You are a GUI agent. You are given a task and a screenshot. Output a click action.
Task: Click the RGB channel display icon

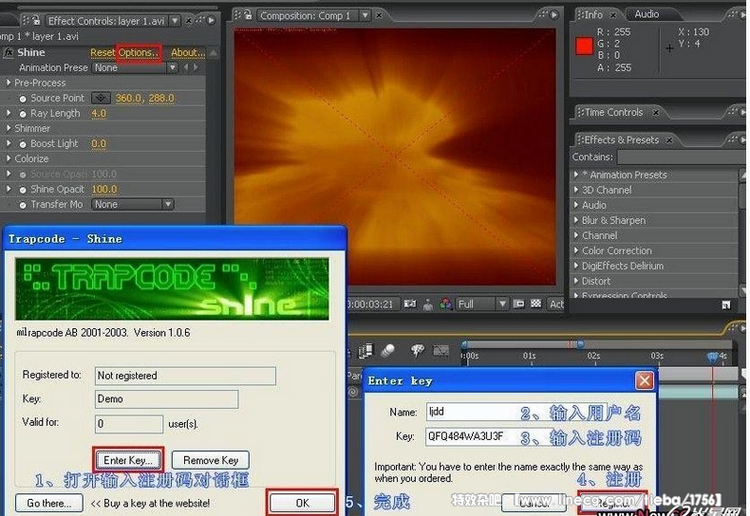[x=446, y=304]
